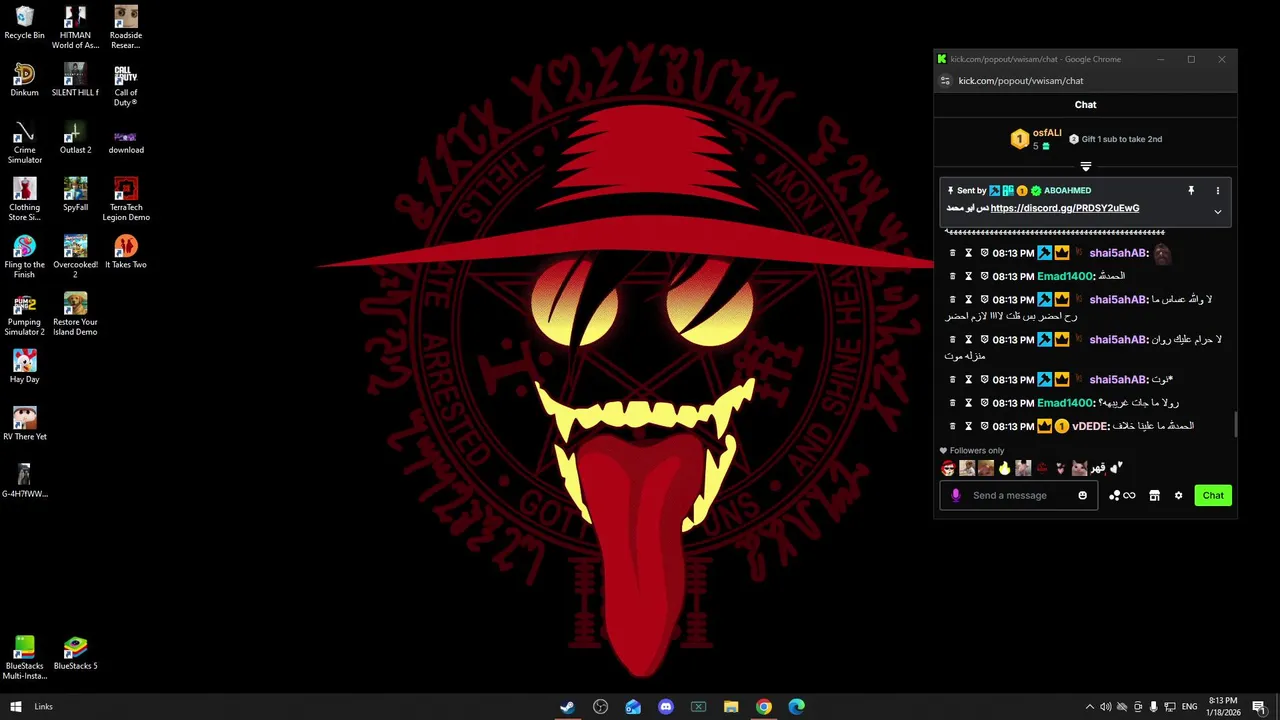Focus the Send a message input field
The width and height of the screenshot is (1280, 720).
click(1018, 495)
